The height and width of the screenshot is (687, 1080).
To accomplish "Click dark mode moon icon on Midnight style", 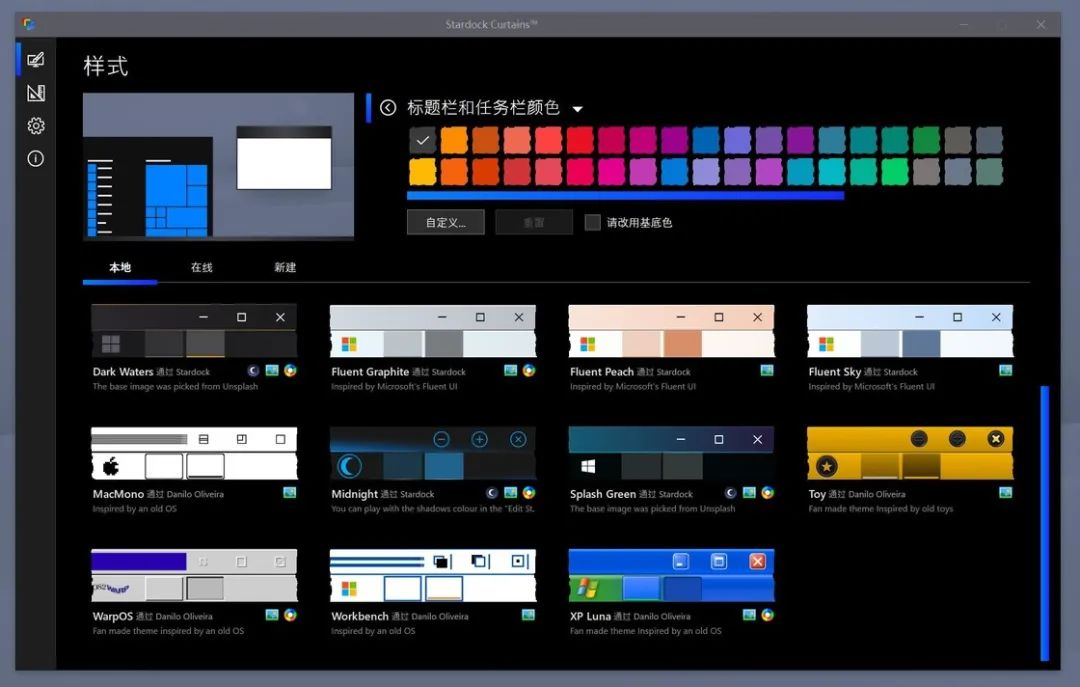I will pyautogui.click(x=492, y=493).
